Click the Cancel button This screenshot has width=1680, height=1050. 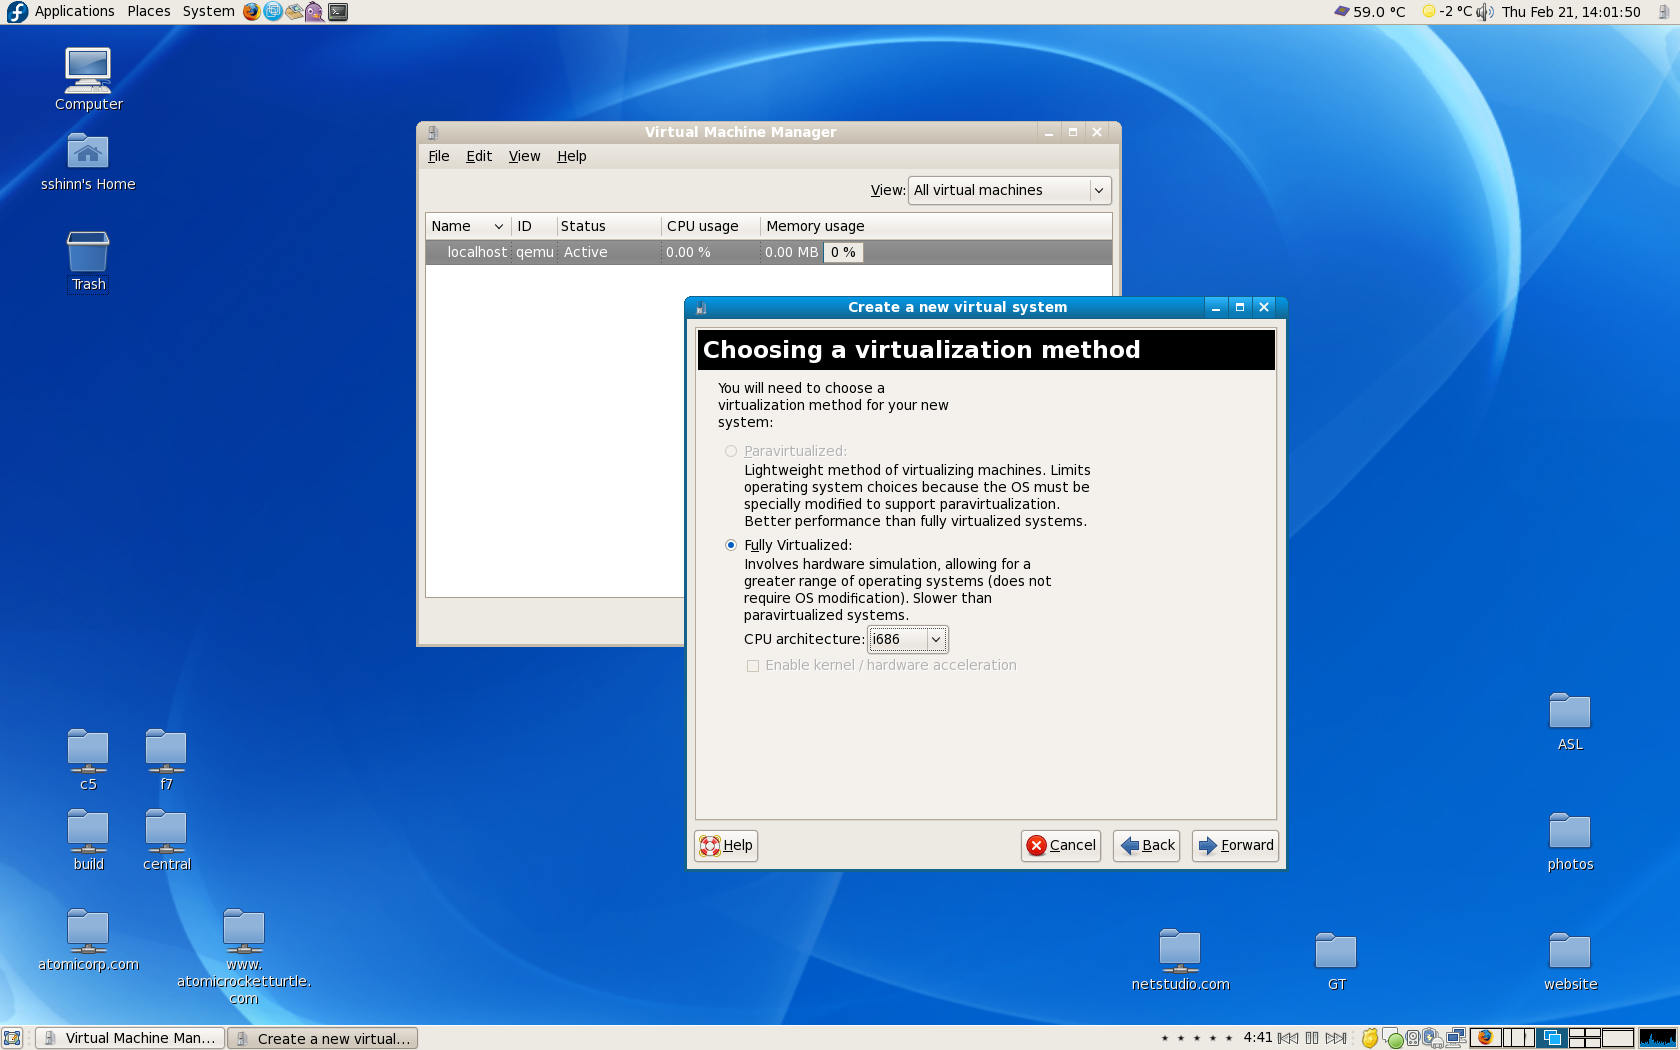point(1061,845)
